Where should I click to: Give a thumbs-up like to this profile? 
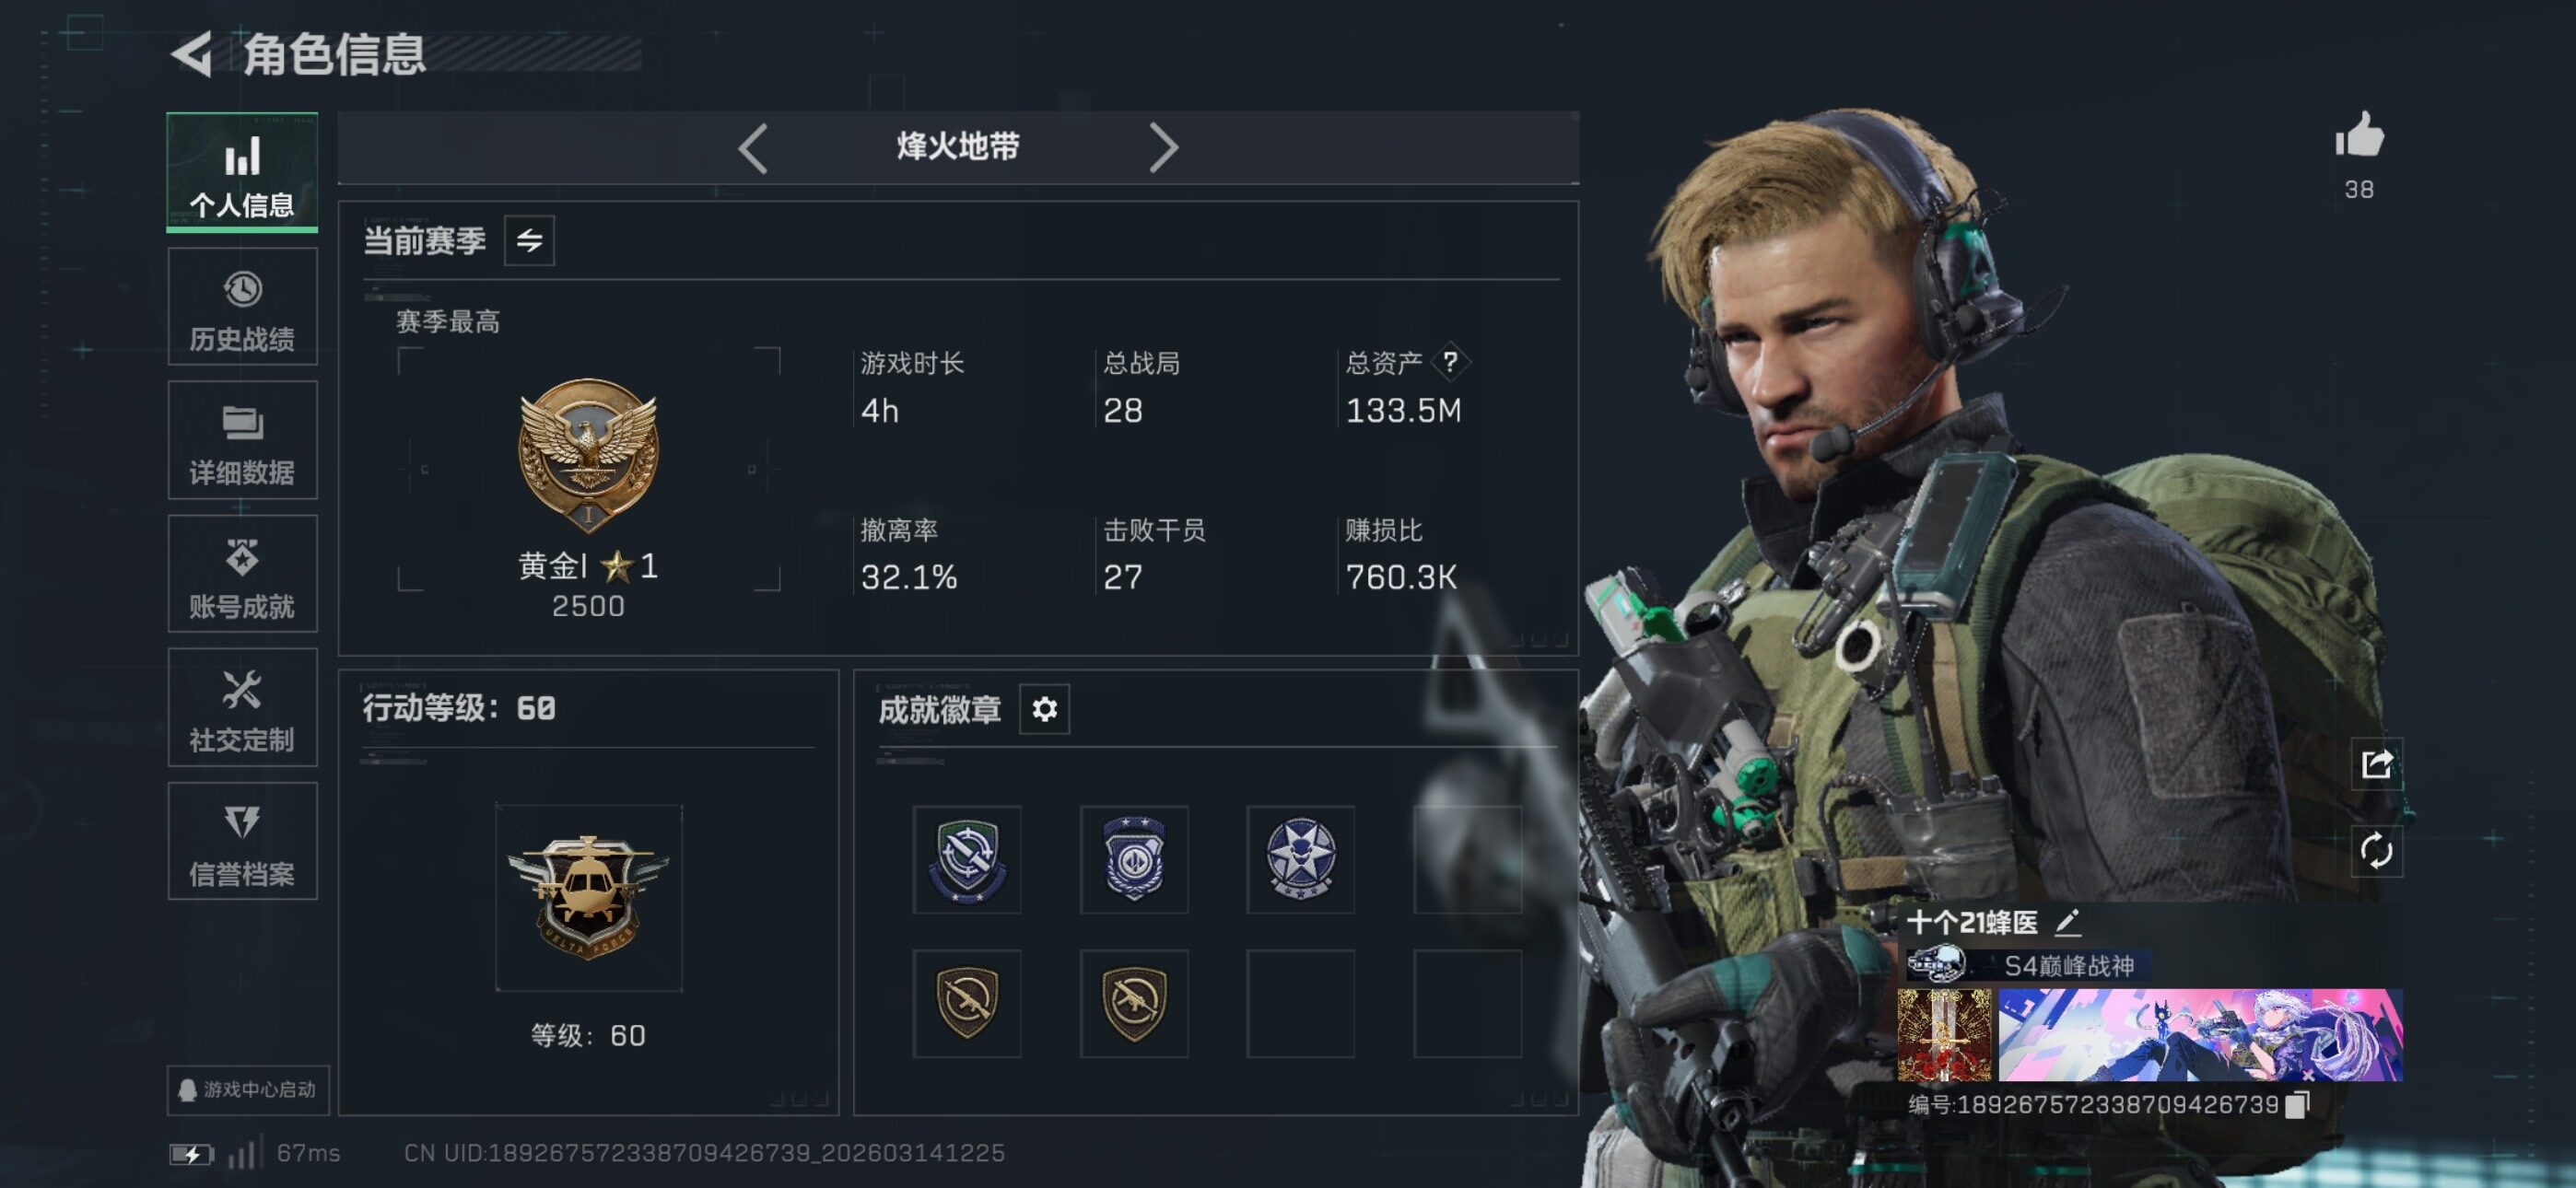pos(2359,135)
